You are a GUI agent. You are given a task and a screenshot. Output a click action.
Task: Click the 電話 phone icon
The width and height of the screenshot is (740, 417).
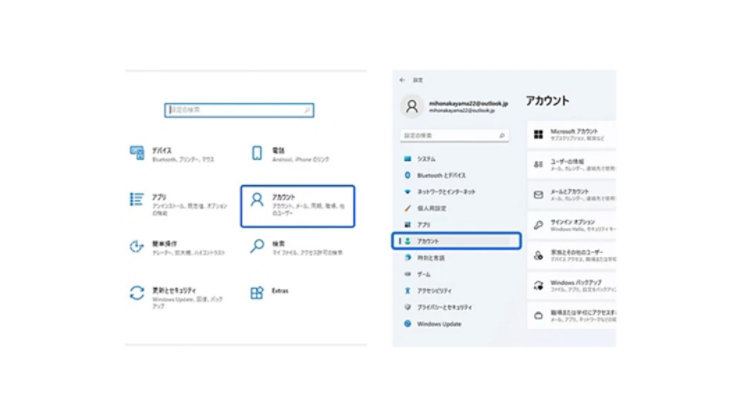[x=257, y=153]
